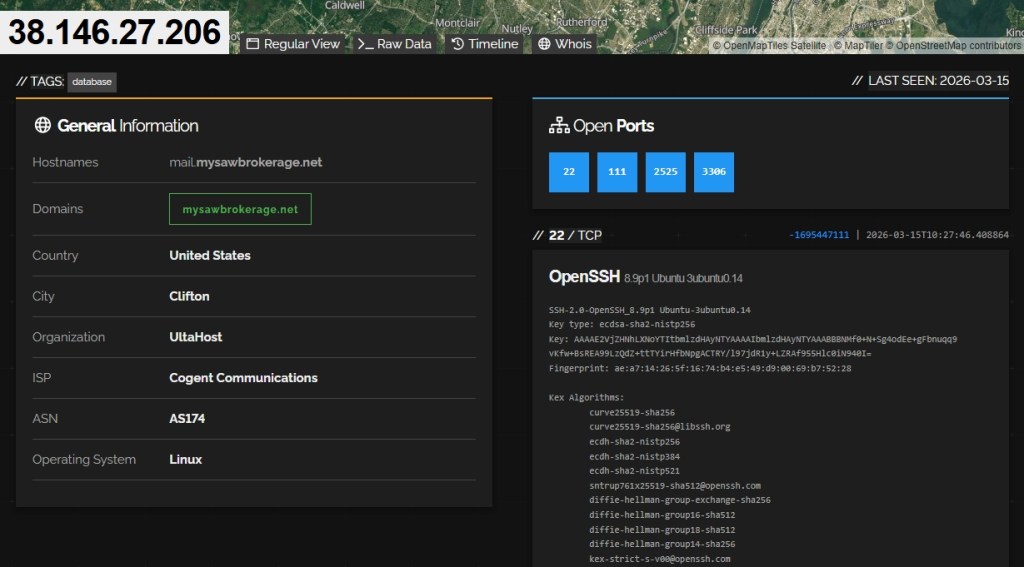Click the 38.146.27.206 IP address heading
The width and height of the screenshot is (1024, 567).
(x=115, y=32)
